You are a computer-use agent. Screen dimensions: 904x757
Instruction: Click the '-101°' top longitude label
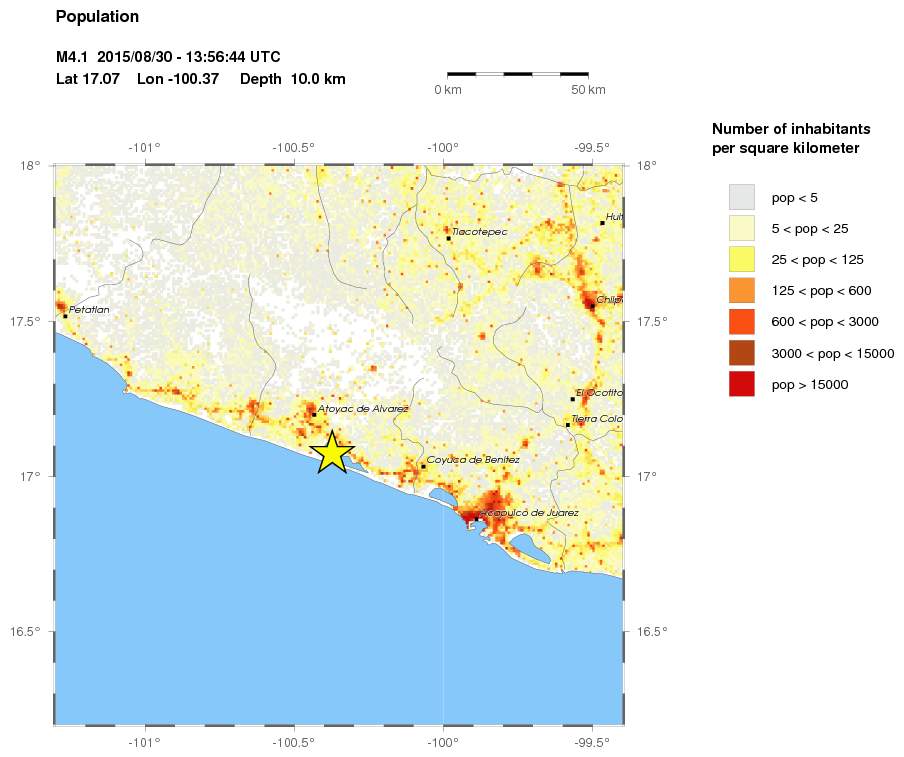click(x=144, y=148)
